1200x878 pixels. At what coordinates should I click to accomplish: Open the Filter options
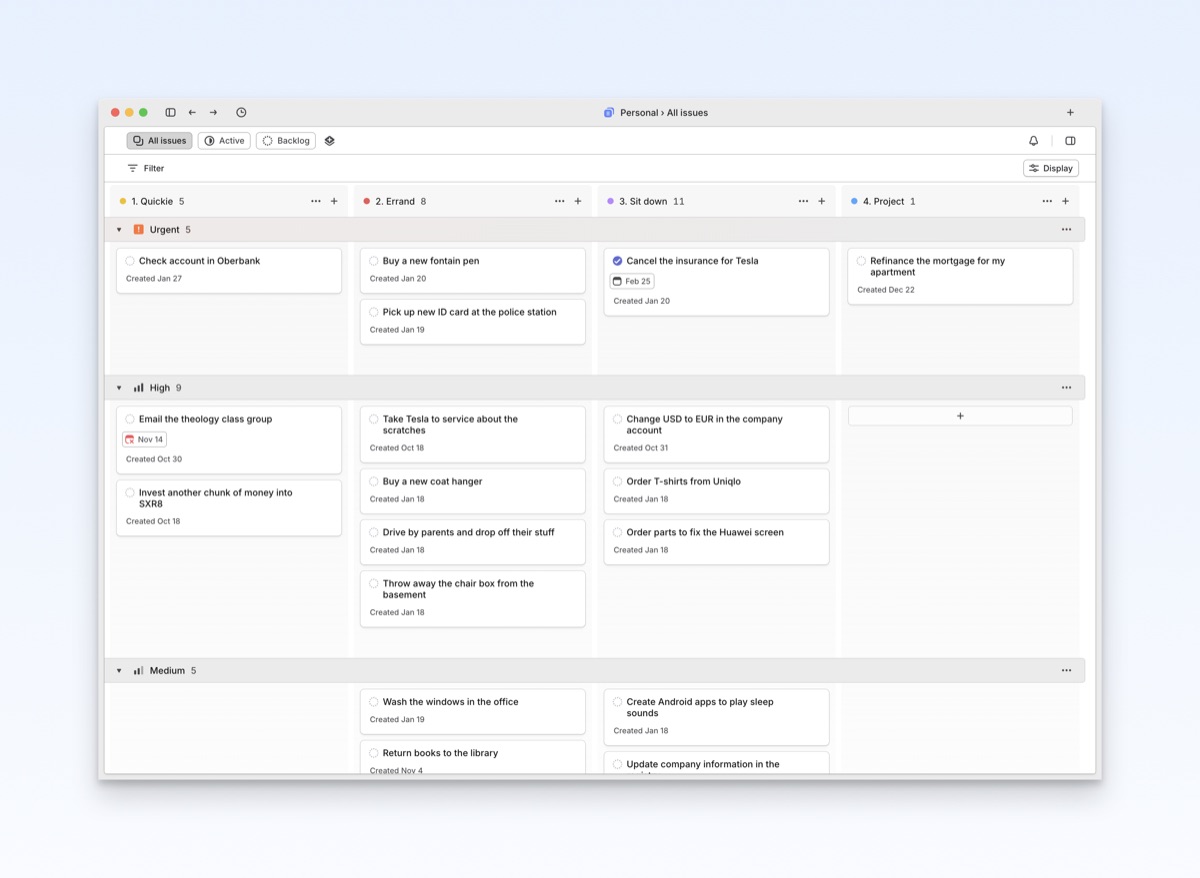(x=146, y=167)
